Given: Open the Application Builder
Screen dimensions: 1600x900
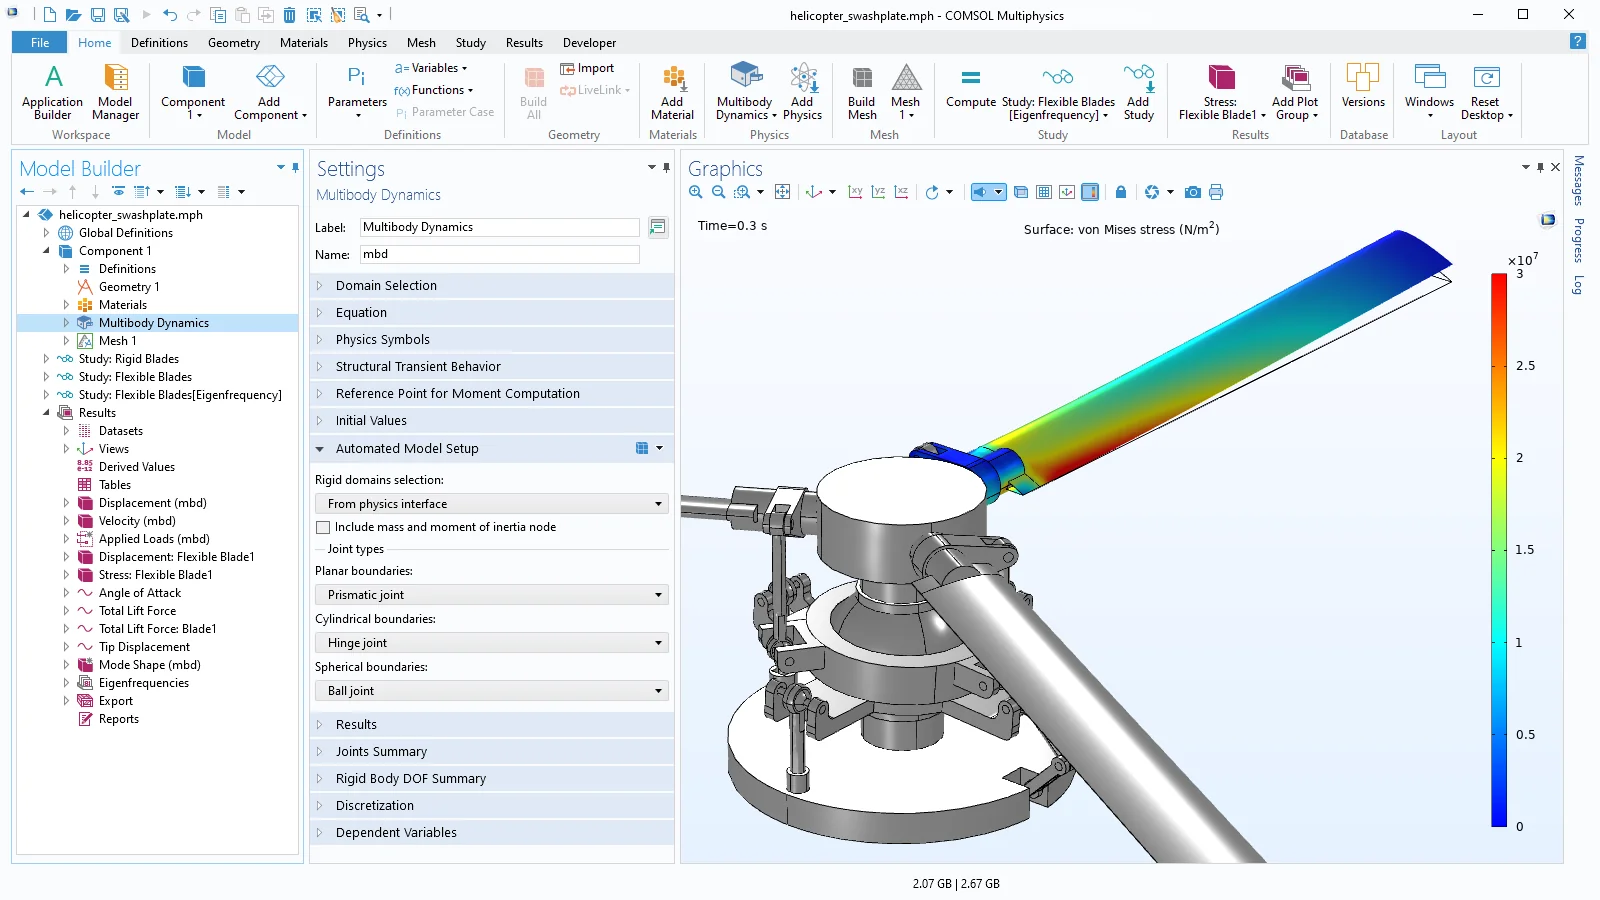Looking at the screenshot, I should pos(52,92).
